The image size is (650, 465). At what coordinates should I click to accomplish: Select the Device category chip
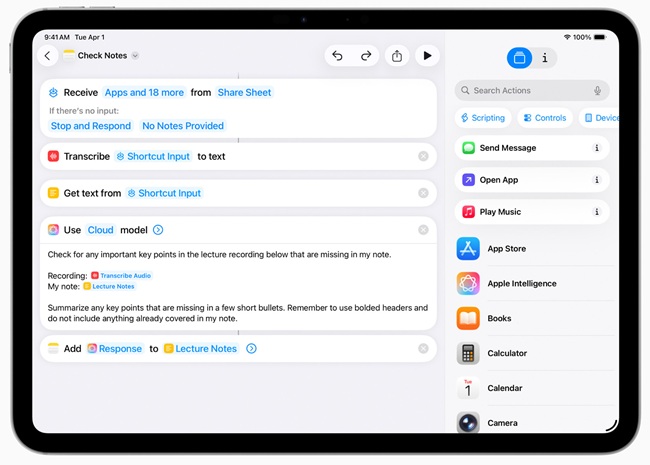[599, 118]
